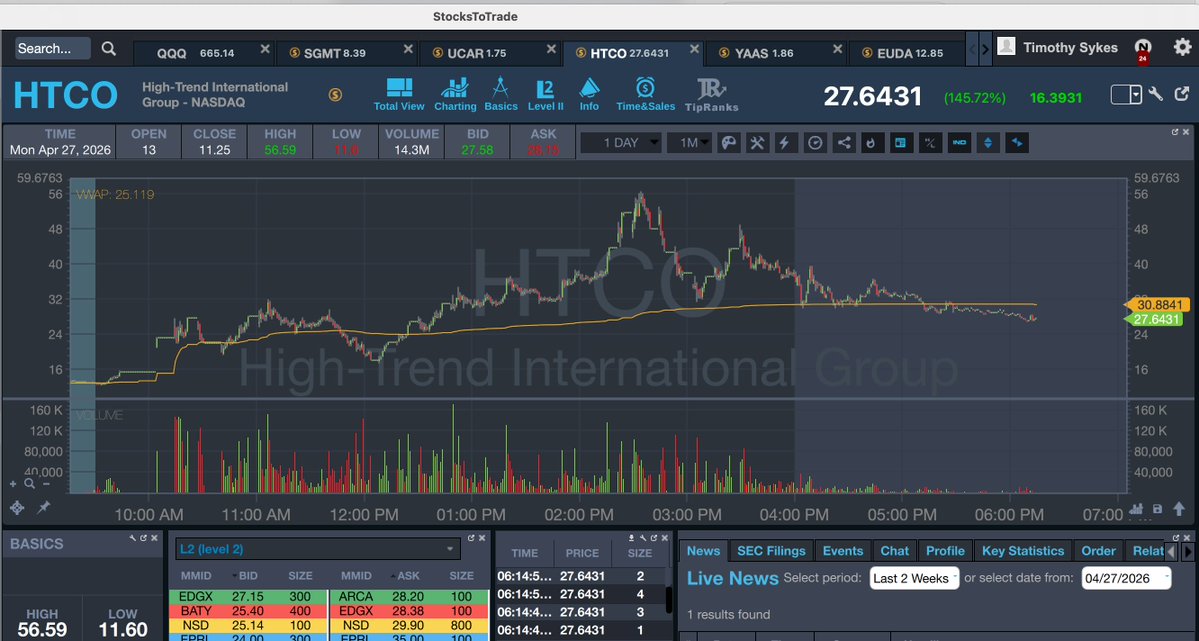Click the bar chart icon under chart
The height and width of the screenshot is (641, 1199).
[1136, 509]
